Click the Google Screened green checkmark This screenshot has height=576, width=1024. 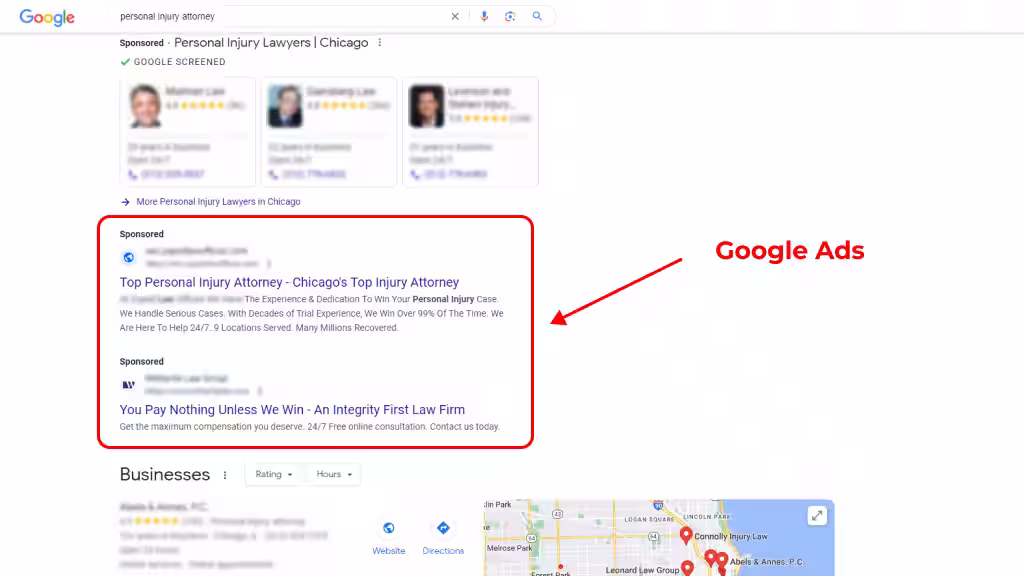(x=125, y=62)
